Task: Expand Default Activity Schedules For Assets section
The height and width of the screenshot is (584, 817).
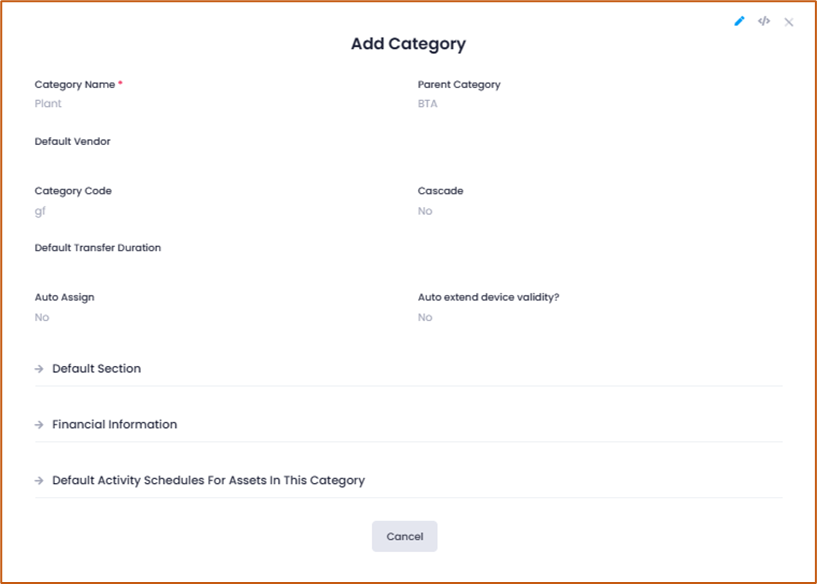Action: pos(208,480)
